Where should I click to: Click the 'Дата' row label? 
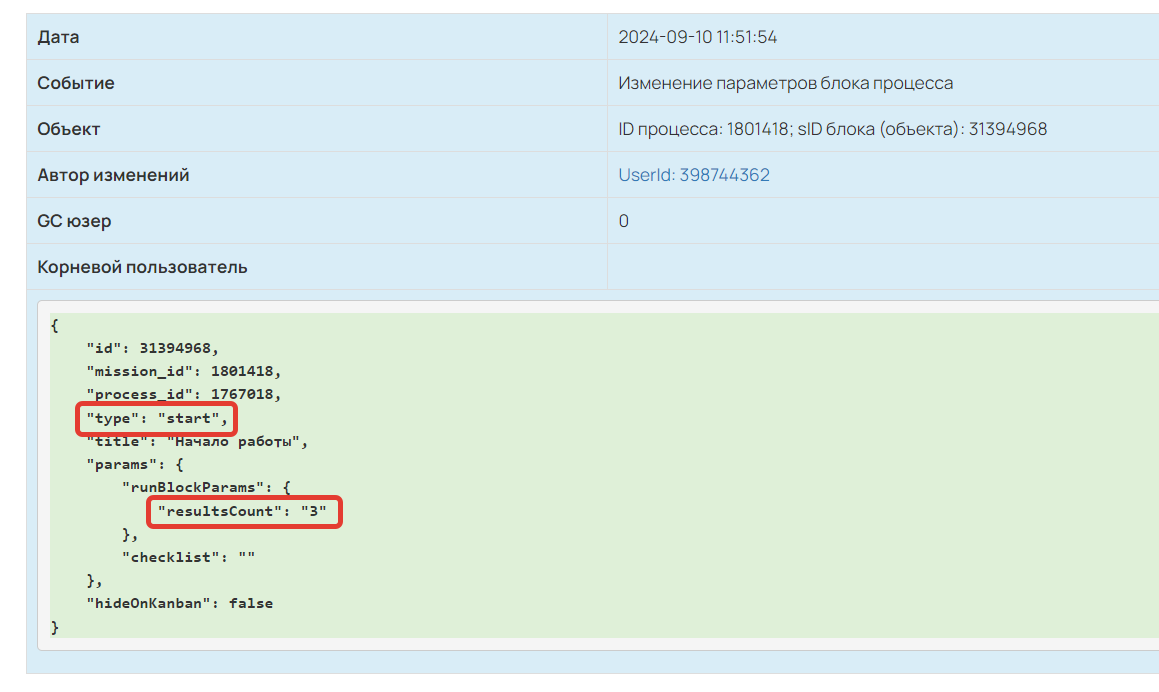(58, 37)
